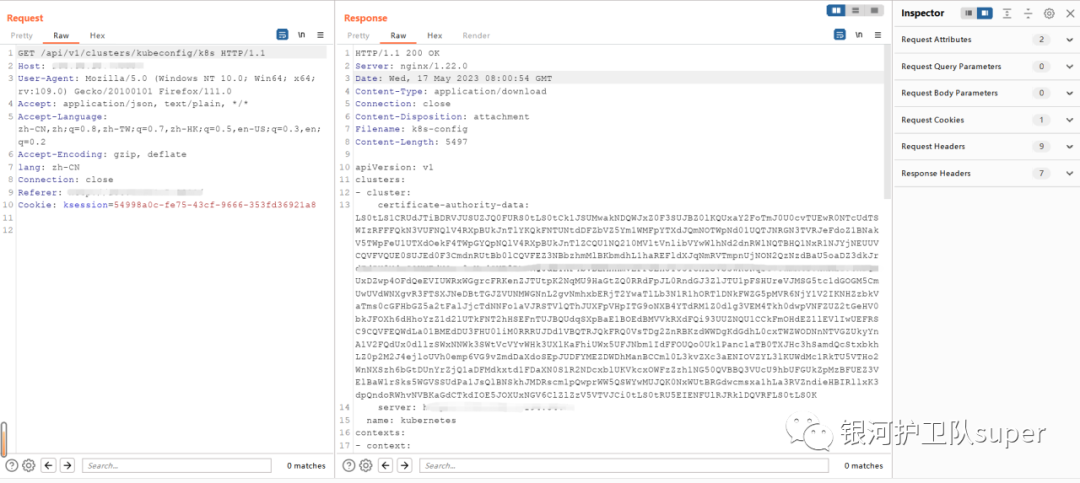
Task: Switch Response view to Raw tab
Action: (398, 35)
